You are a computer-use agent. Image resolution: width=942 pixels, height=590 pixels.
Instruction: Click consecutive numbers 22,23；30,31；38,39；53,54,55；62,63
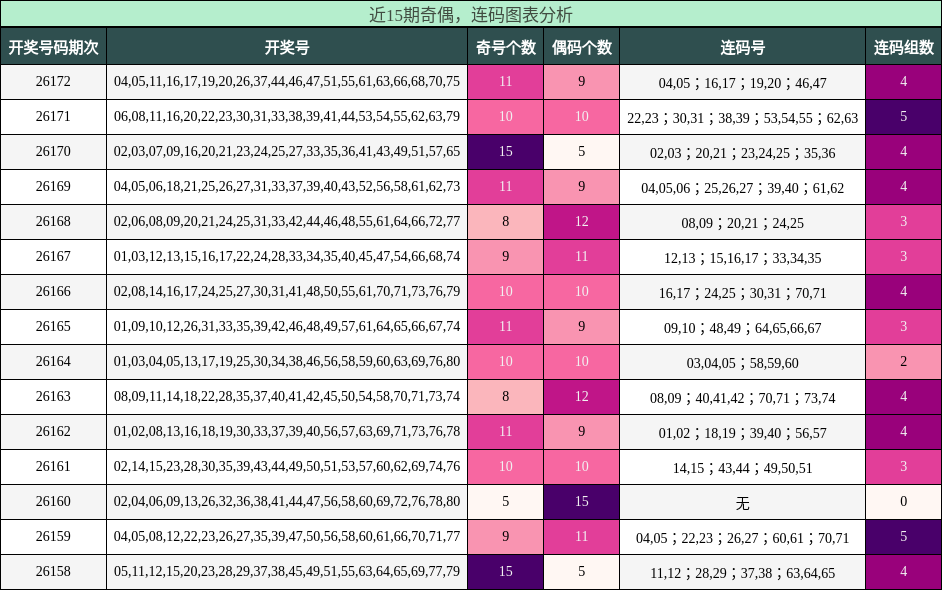pyautogui.click(x=743, y=118)
